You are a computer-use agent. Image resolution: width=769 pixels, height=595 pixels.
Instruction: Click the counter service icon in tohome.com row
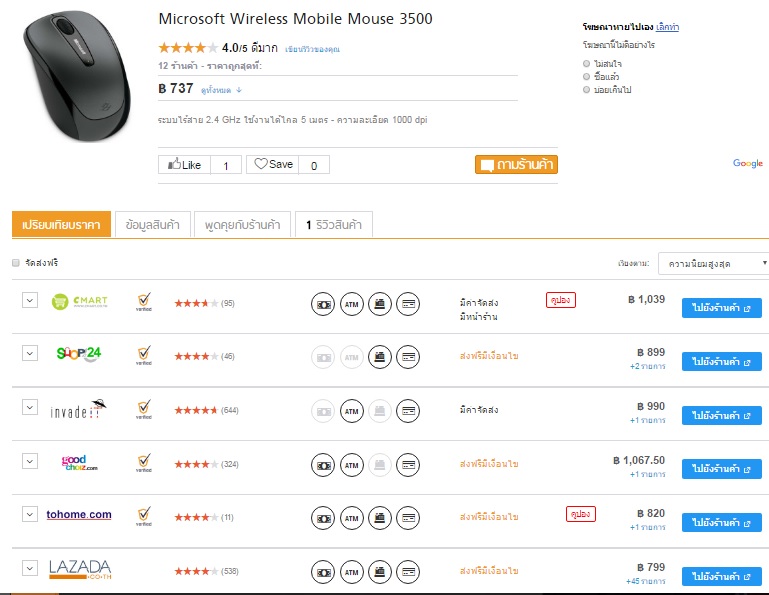coord(380,518)
